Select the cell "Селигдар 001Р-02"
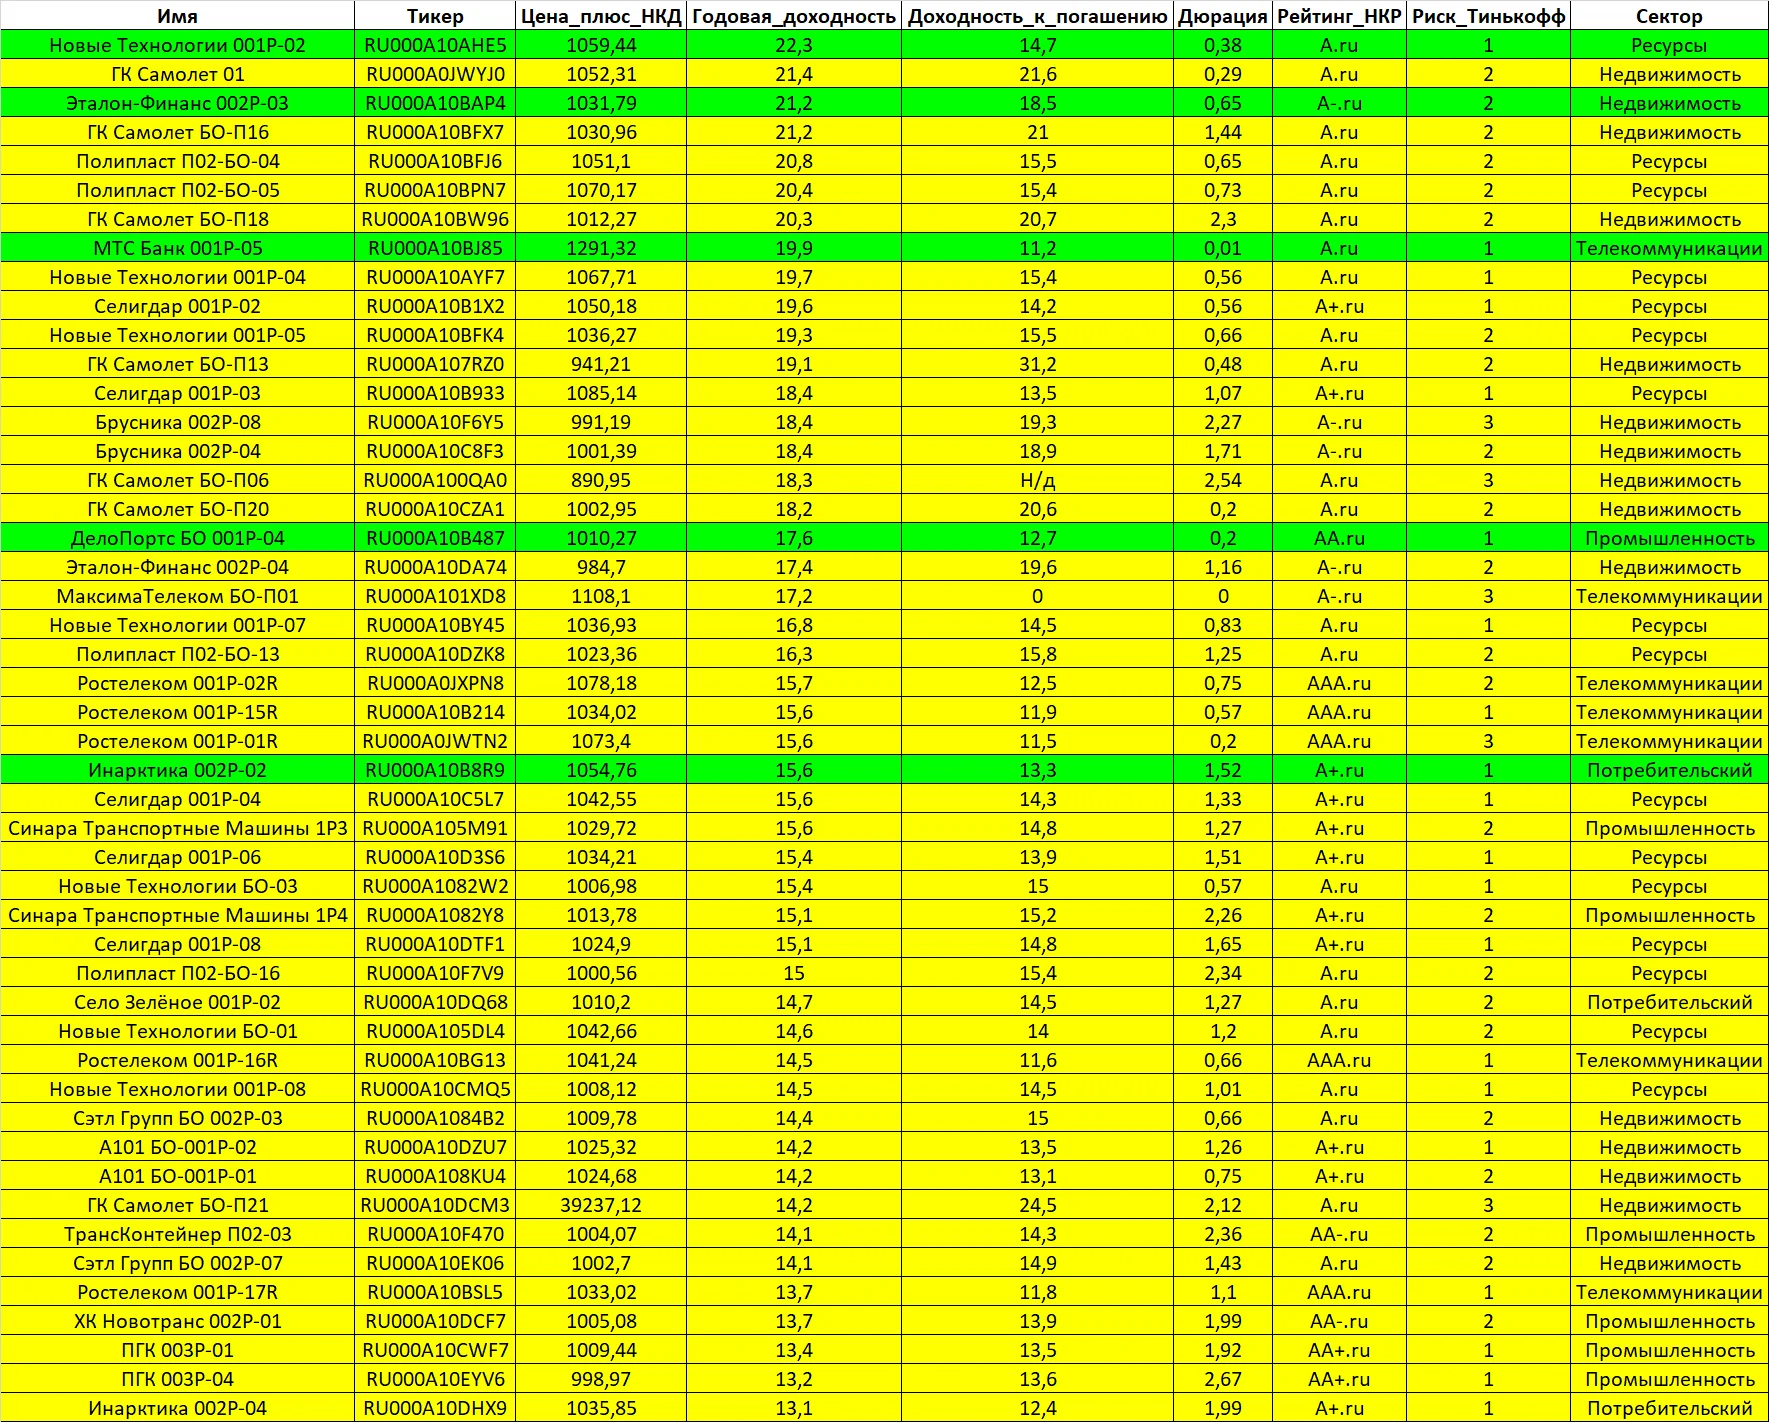Image resolution: width=1769 pixels, height=1422 pixels. 177,306
